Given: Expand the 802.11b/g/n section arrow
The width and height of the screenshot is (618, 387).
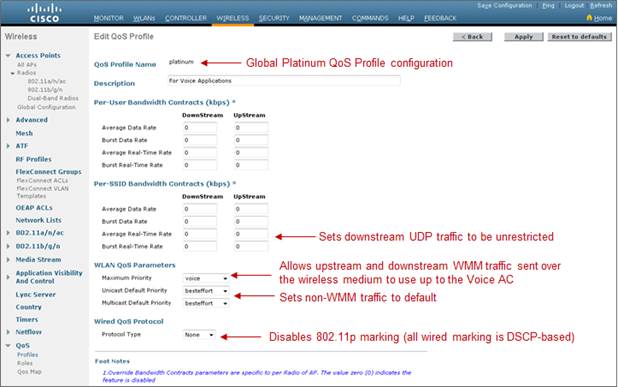Looking at the screenshot, I should tap(8, 246).
